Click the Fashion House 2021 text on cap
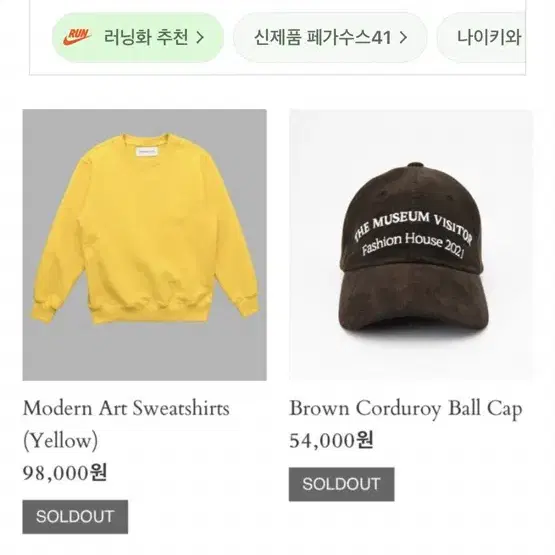 413,245
